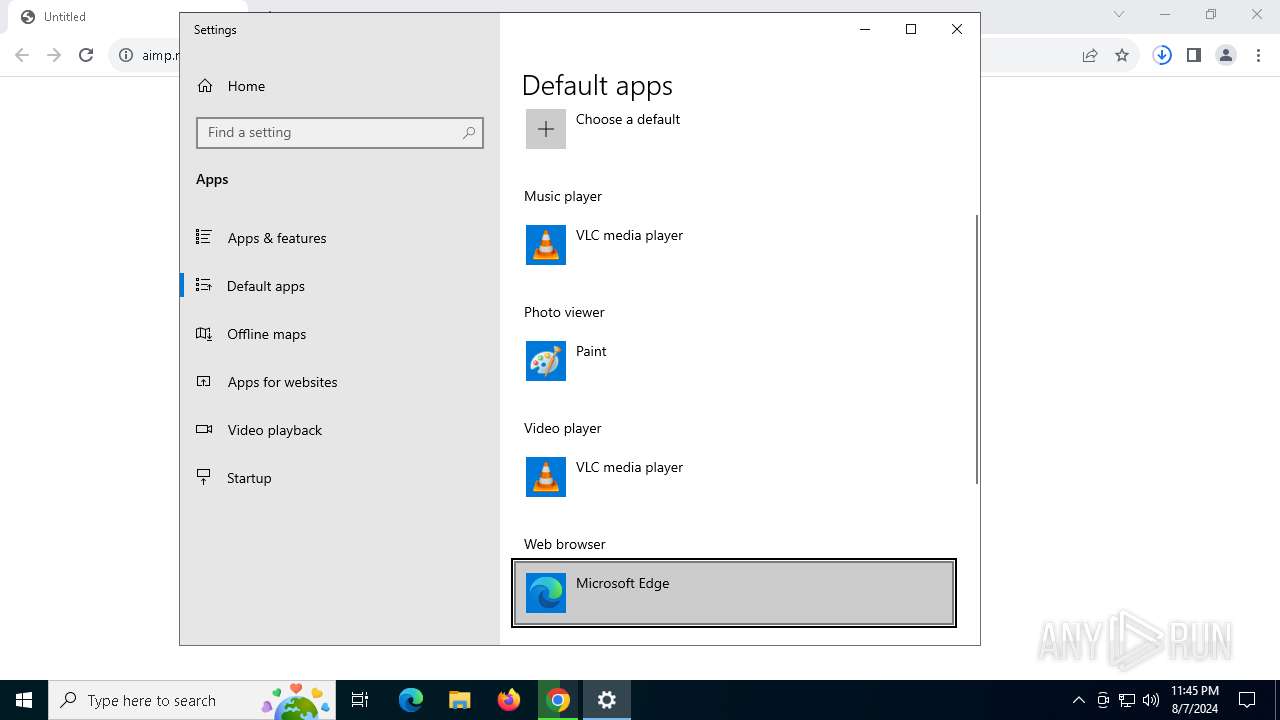The height and width of the screenshot is (720, 1280).
Task: Click VLC cone icon under Music player
Action: tap(546, 245)
